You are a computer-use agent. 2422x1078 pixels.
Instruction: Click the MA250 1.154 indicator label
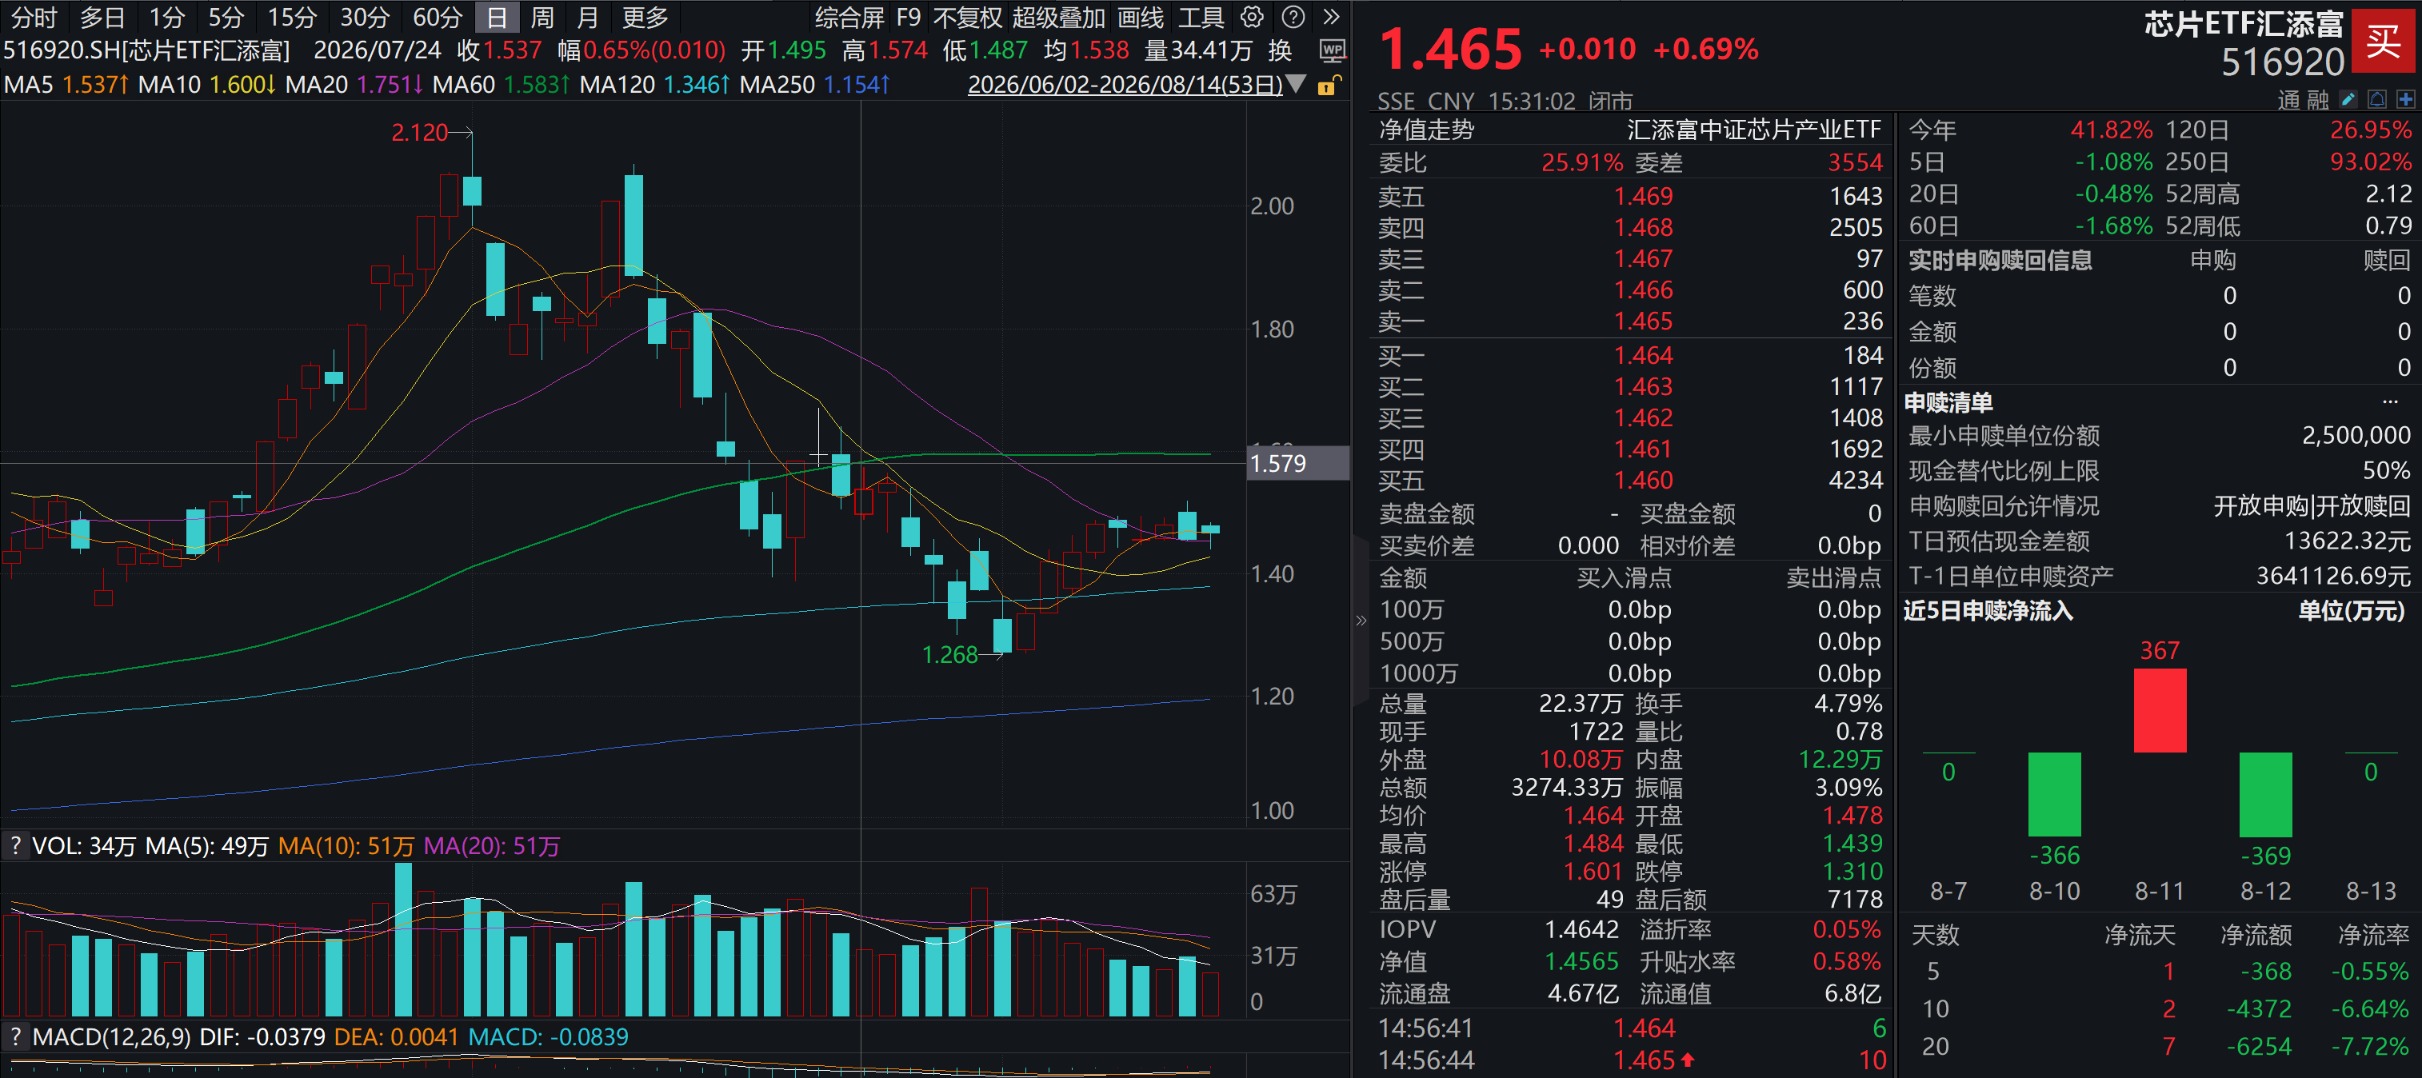point(815,85)
